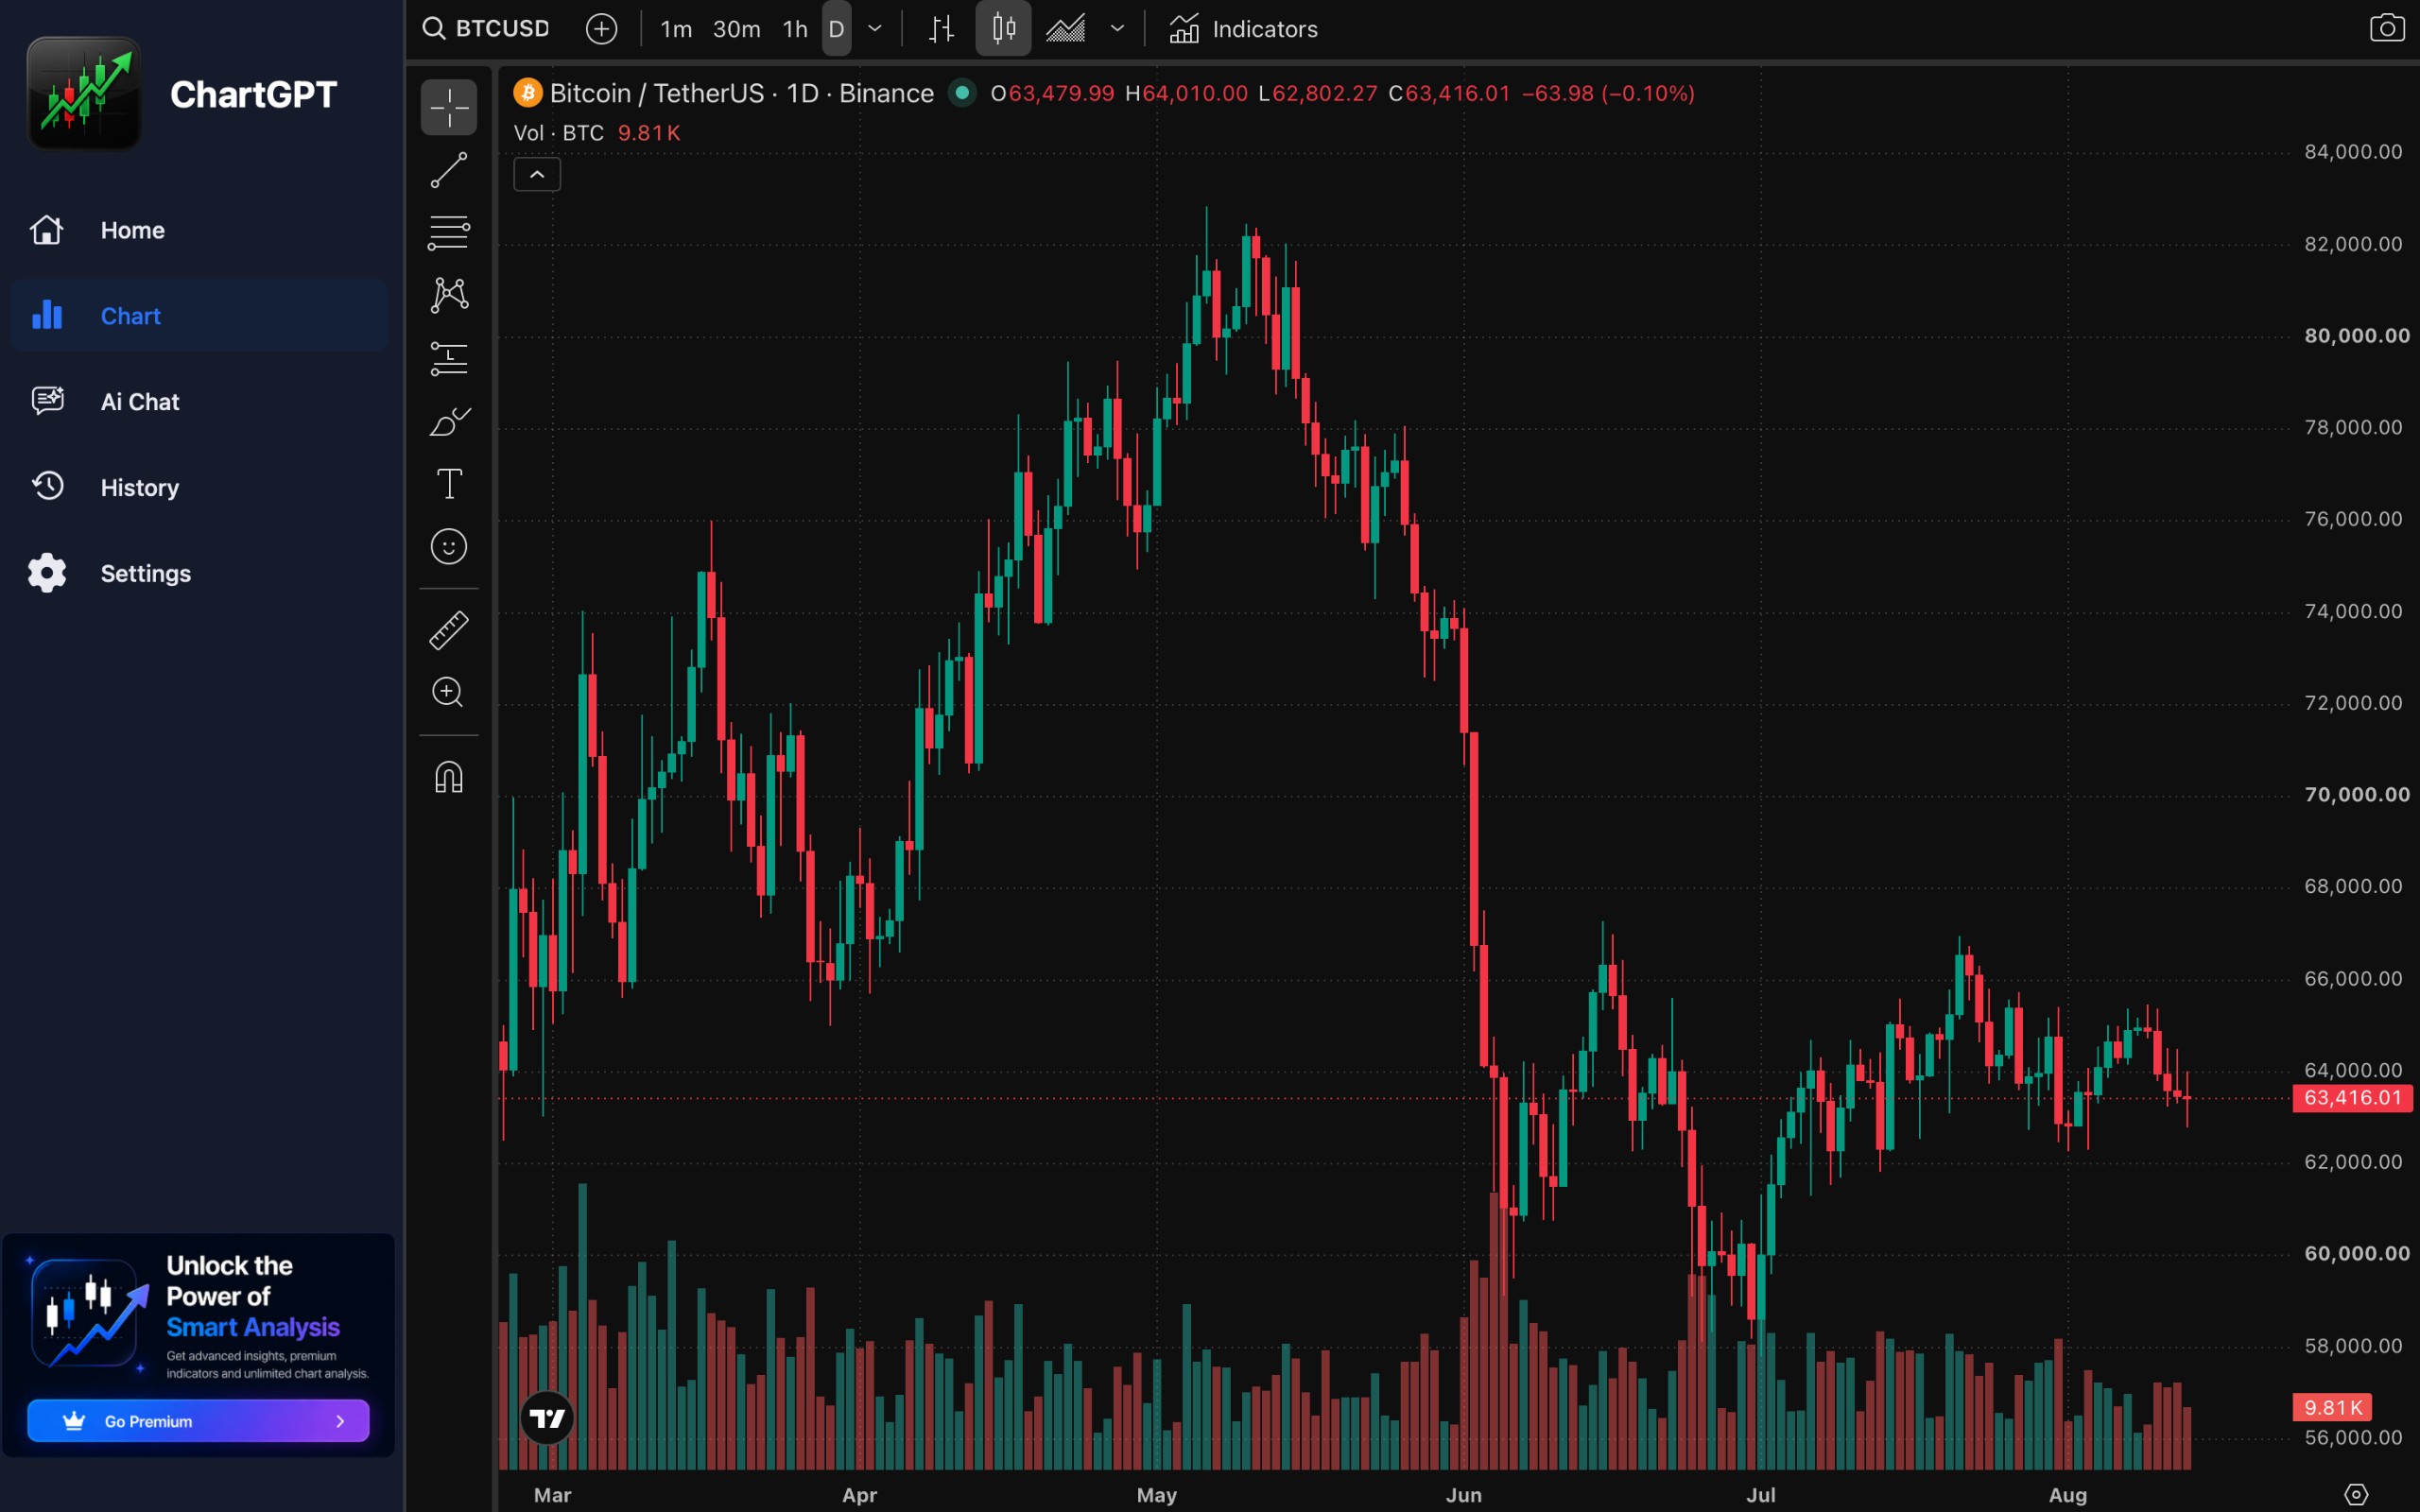Open the Fibonacci retracement tool

(x=448, y=232)
